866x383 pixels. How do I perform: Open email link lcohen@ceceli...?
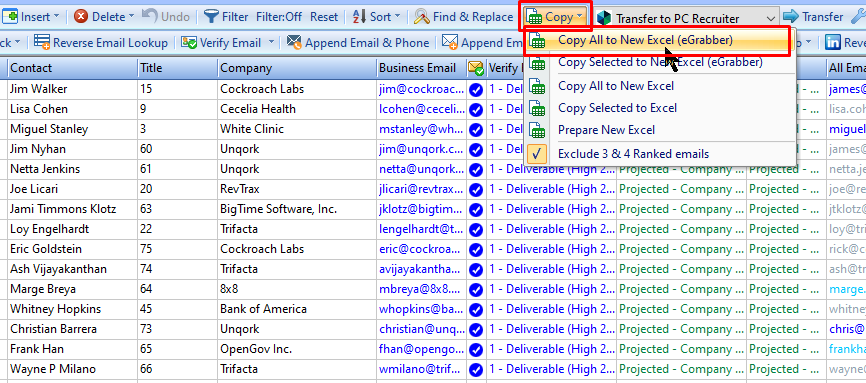pos(421,109)
